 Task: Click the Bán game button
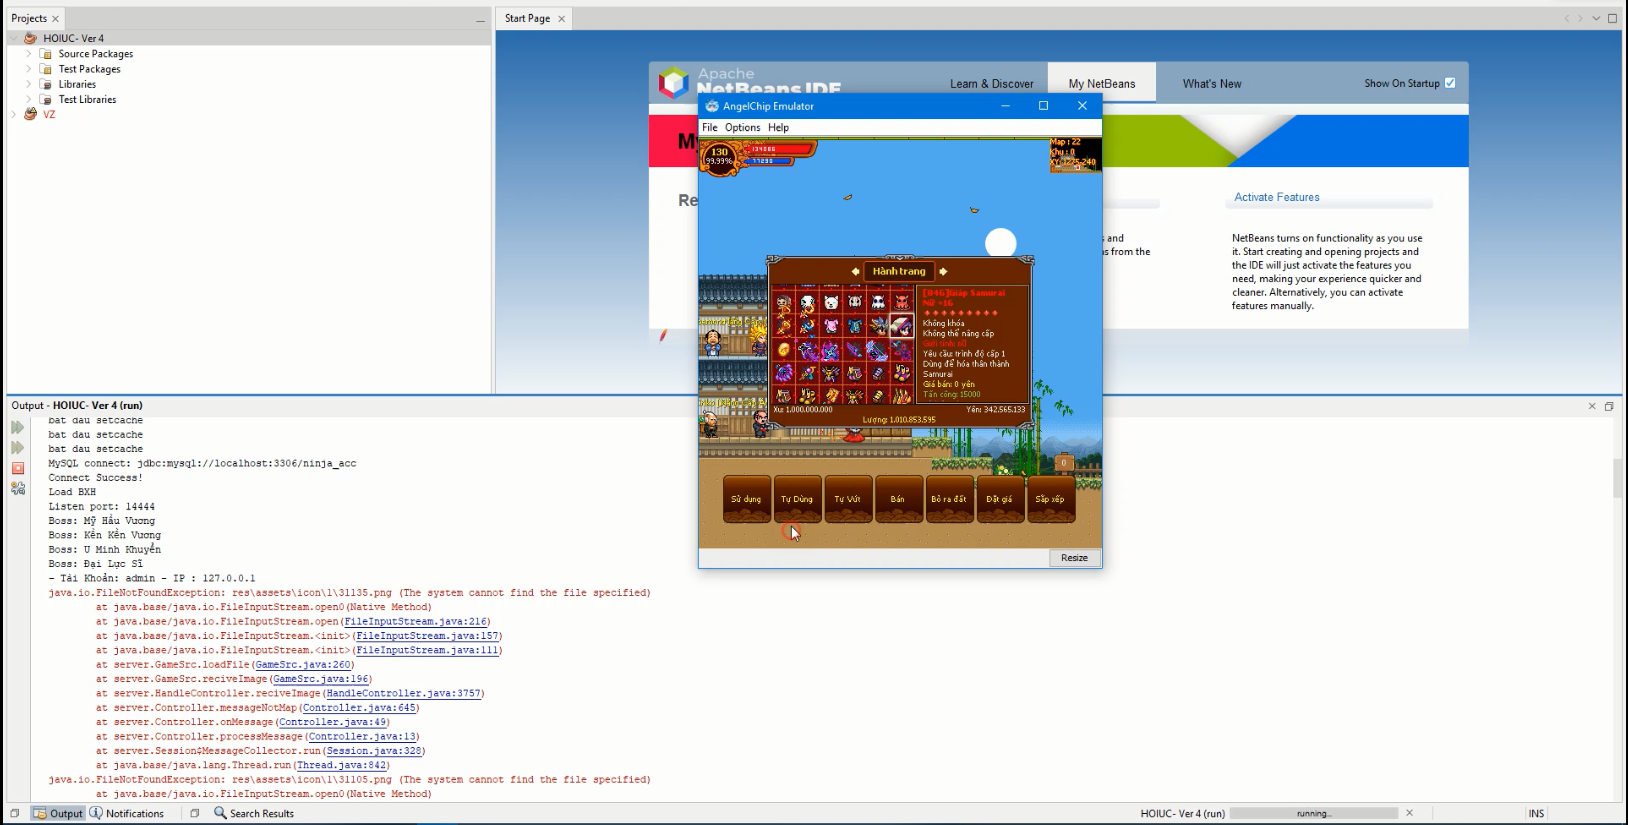point(898,499)
